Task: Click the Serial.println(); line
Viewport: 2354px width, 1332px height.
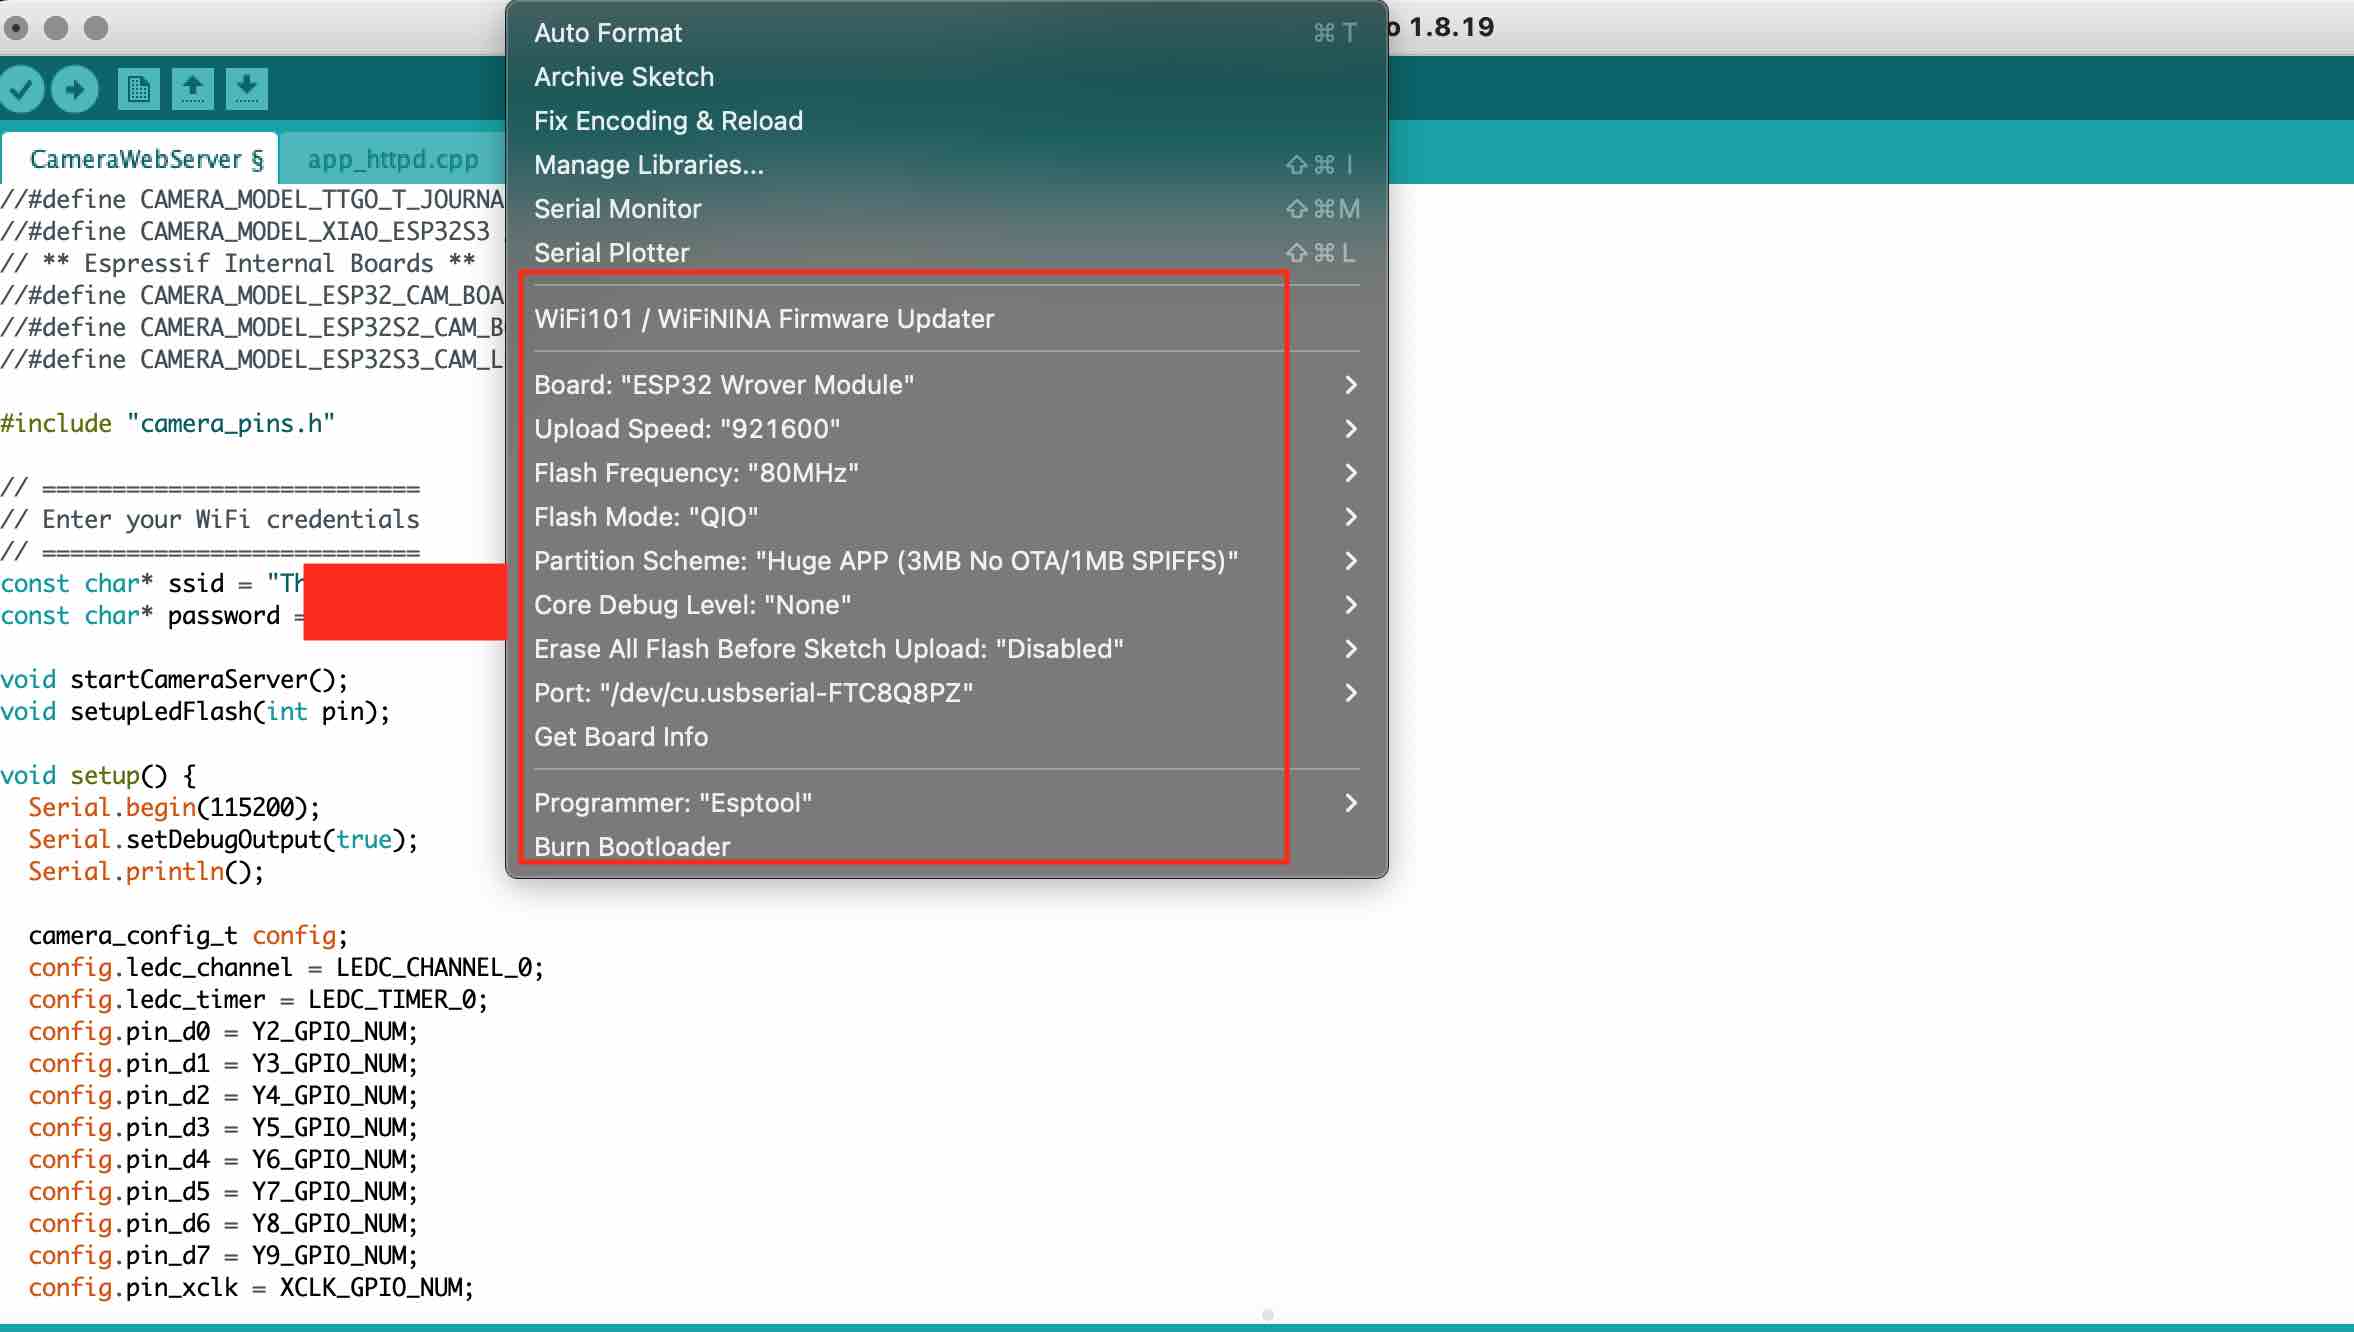Action: click(146, 871)
